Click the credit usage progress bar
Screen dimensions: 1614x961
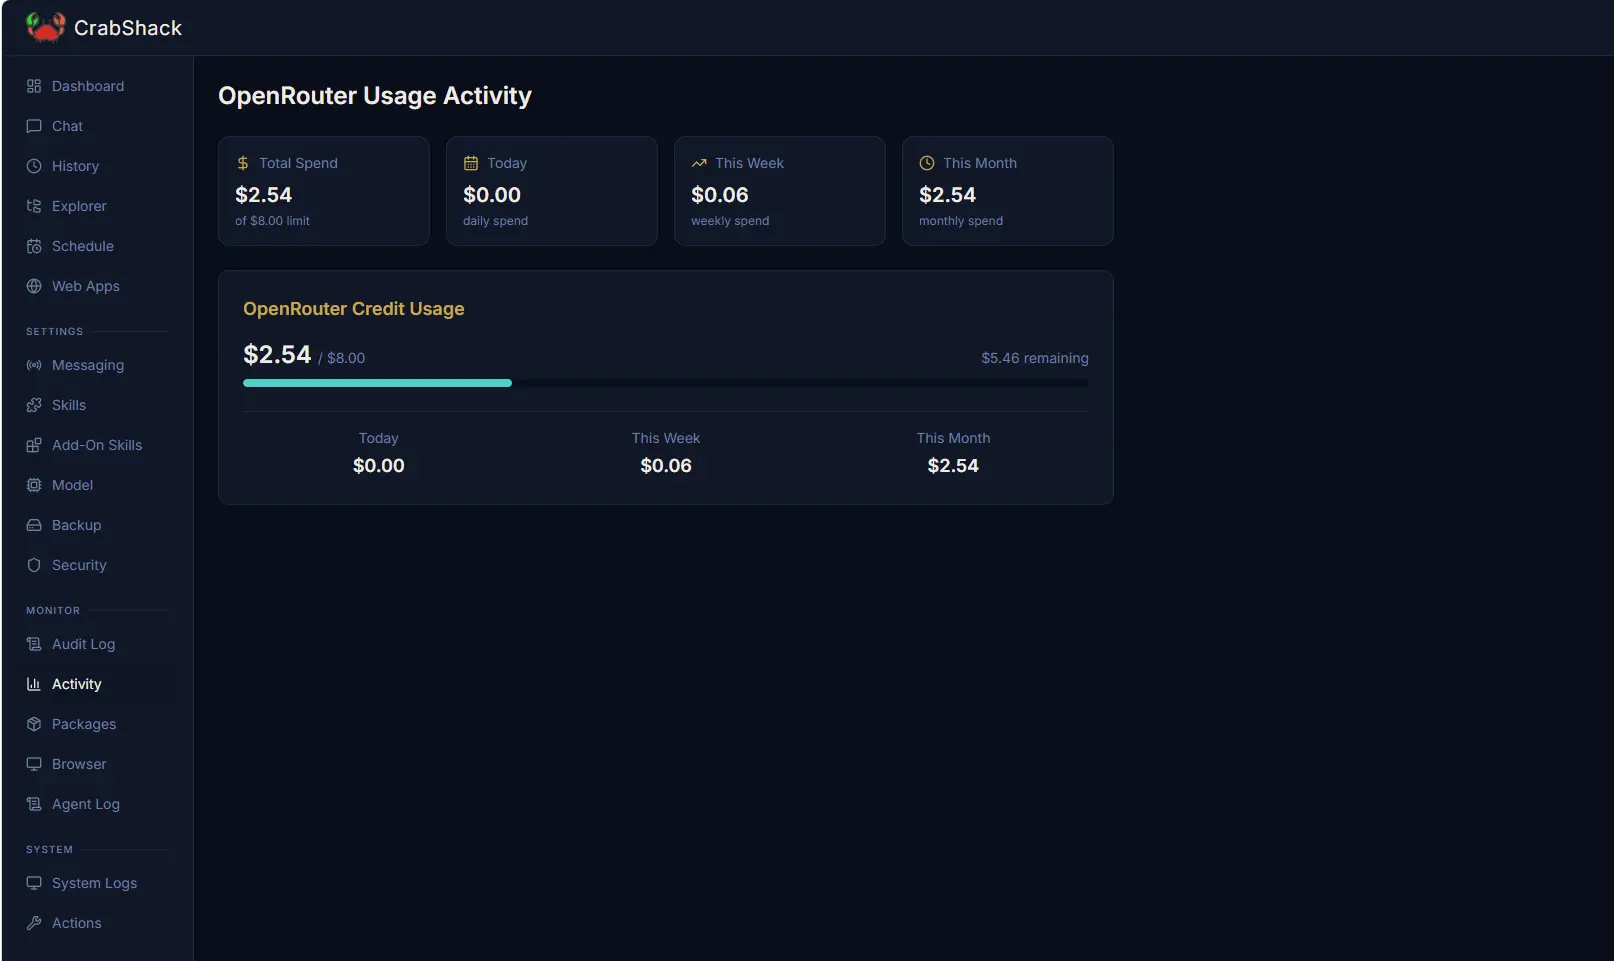[666, 383]
